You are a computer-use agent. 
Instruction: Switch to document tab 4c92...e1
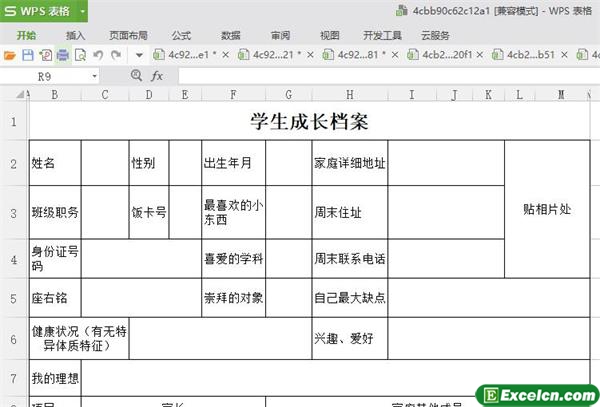tap(186, 55)
